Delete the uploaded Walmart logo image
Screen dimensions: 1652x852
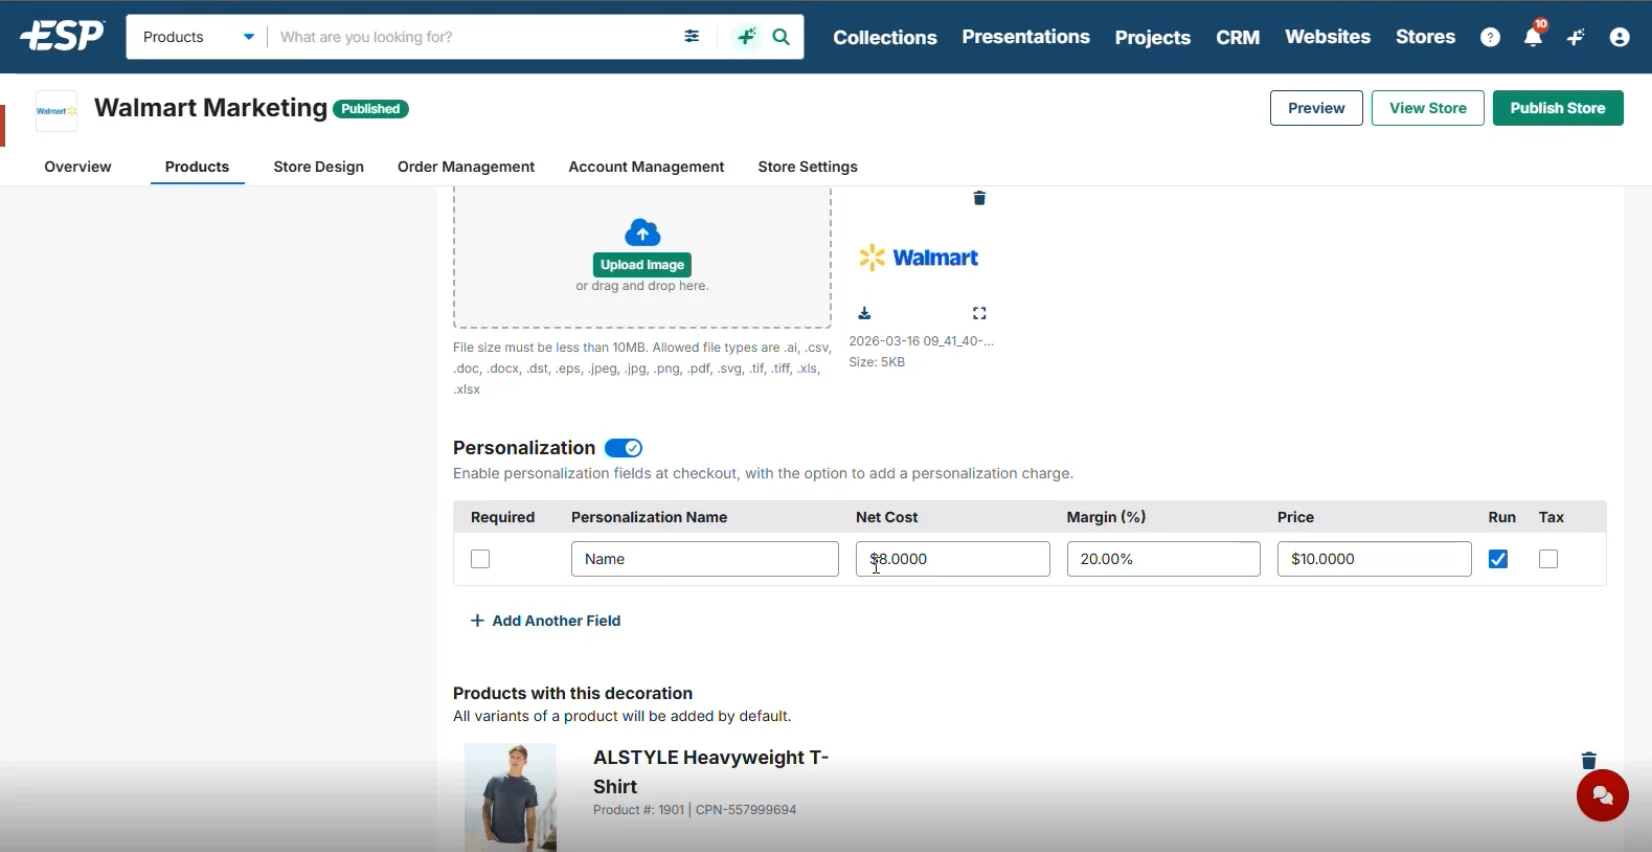pos(979,198)
